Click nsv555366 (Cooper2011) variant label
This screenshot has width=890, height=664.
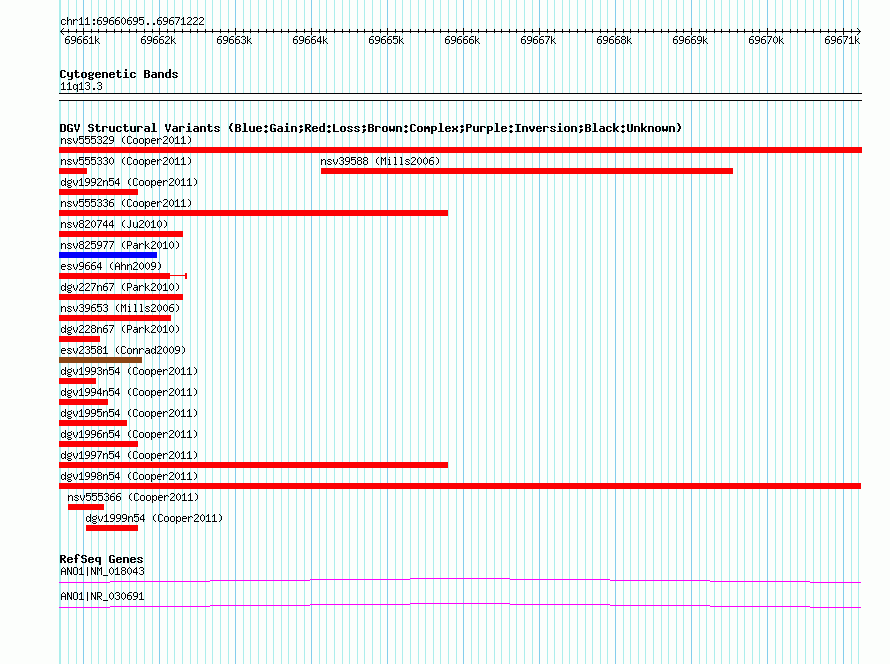tap(133, 497)
